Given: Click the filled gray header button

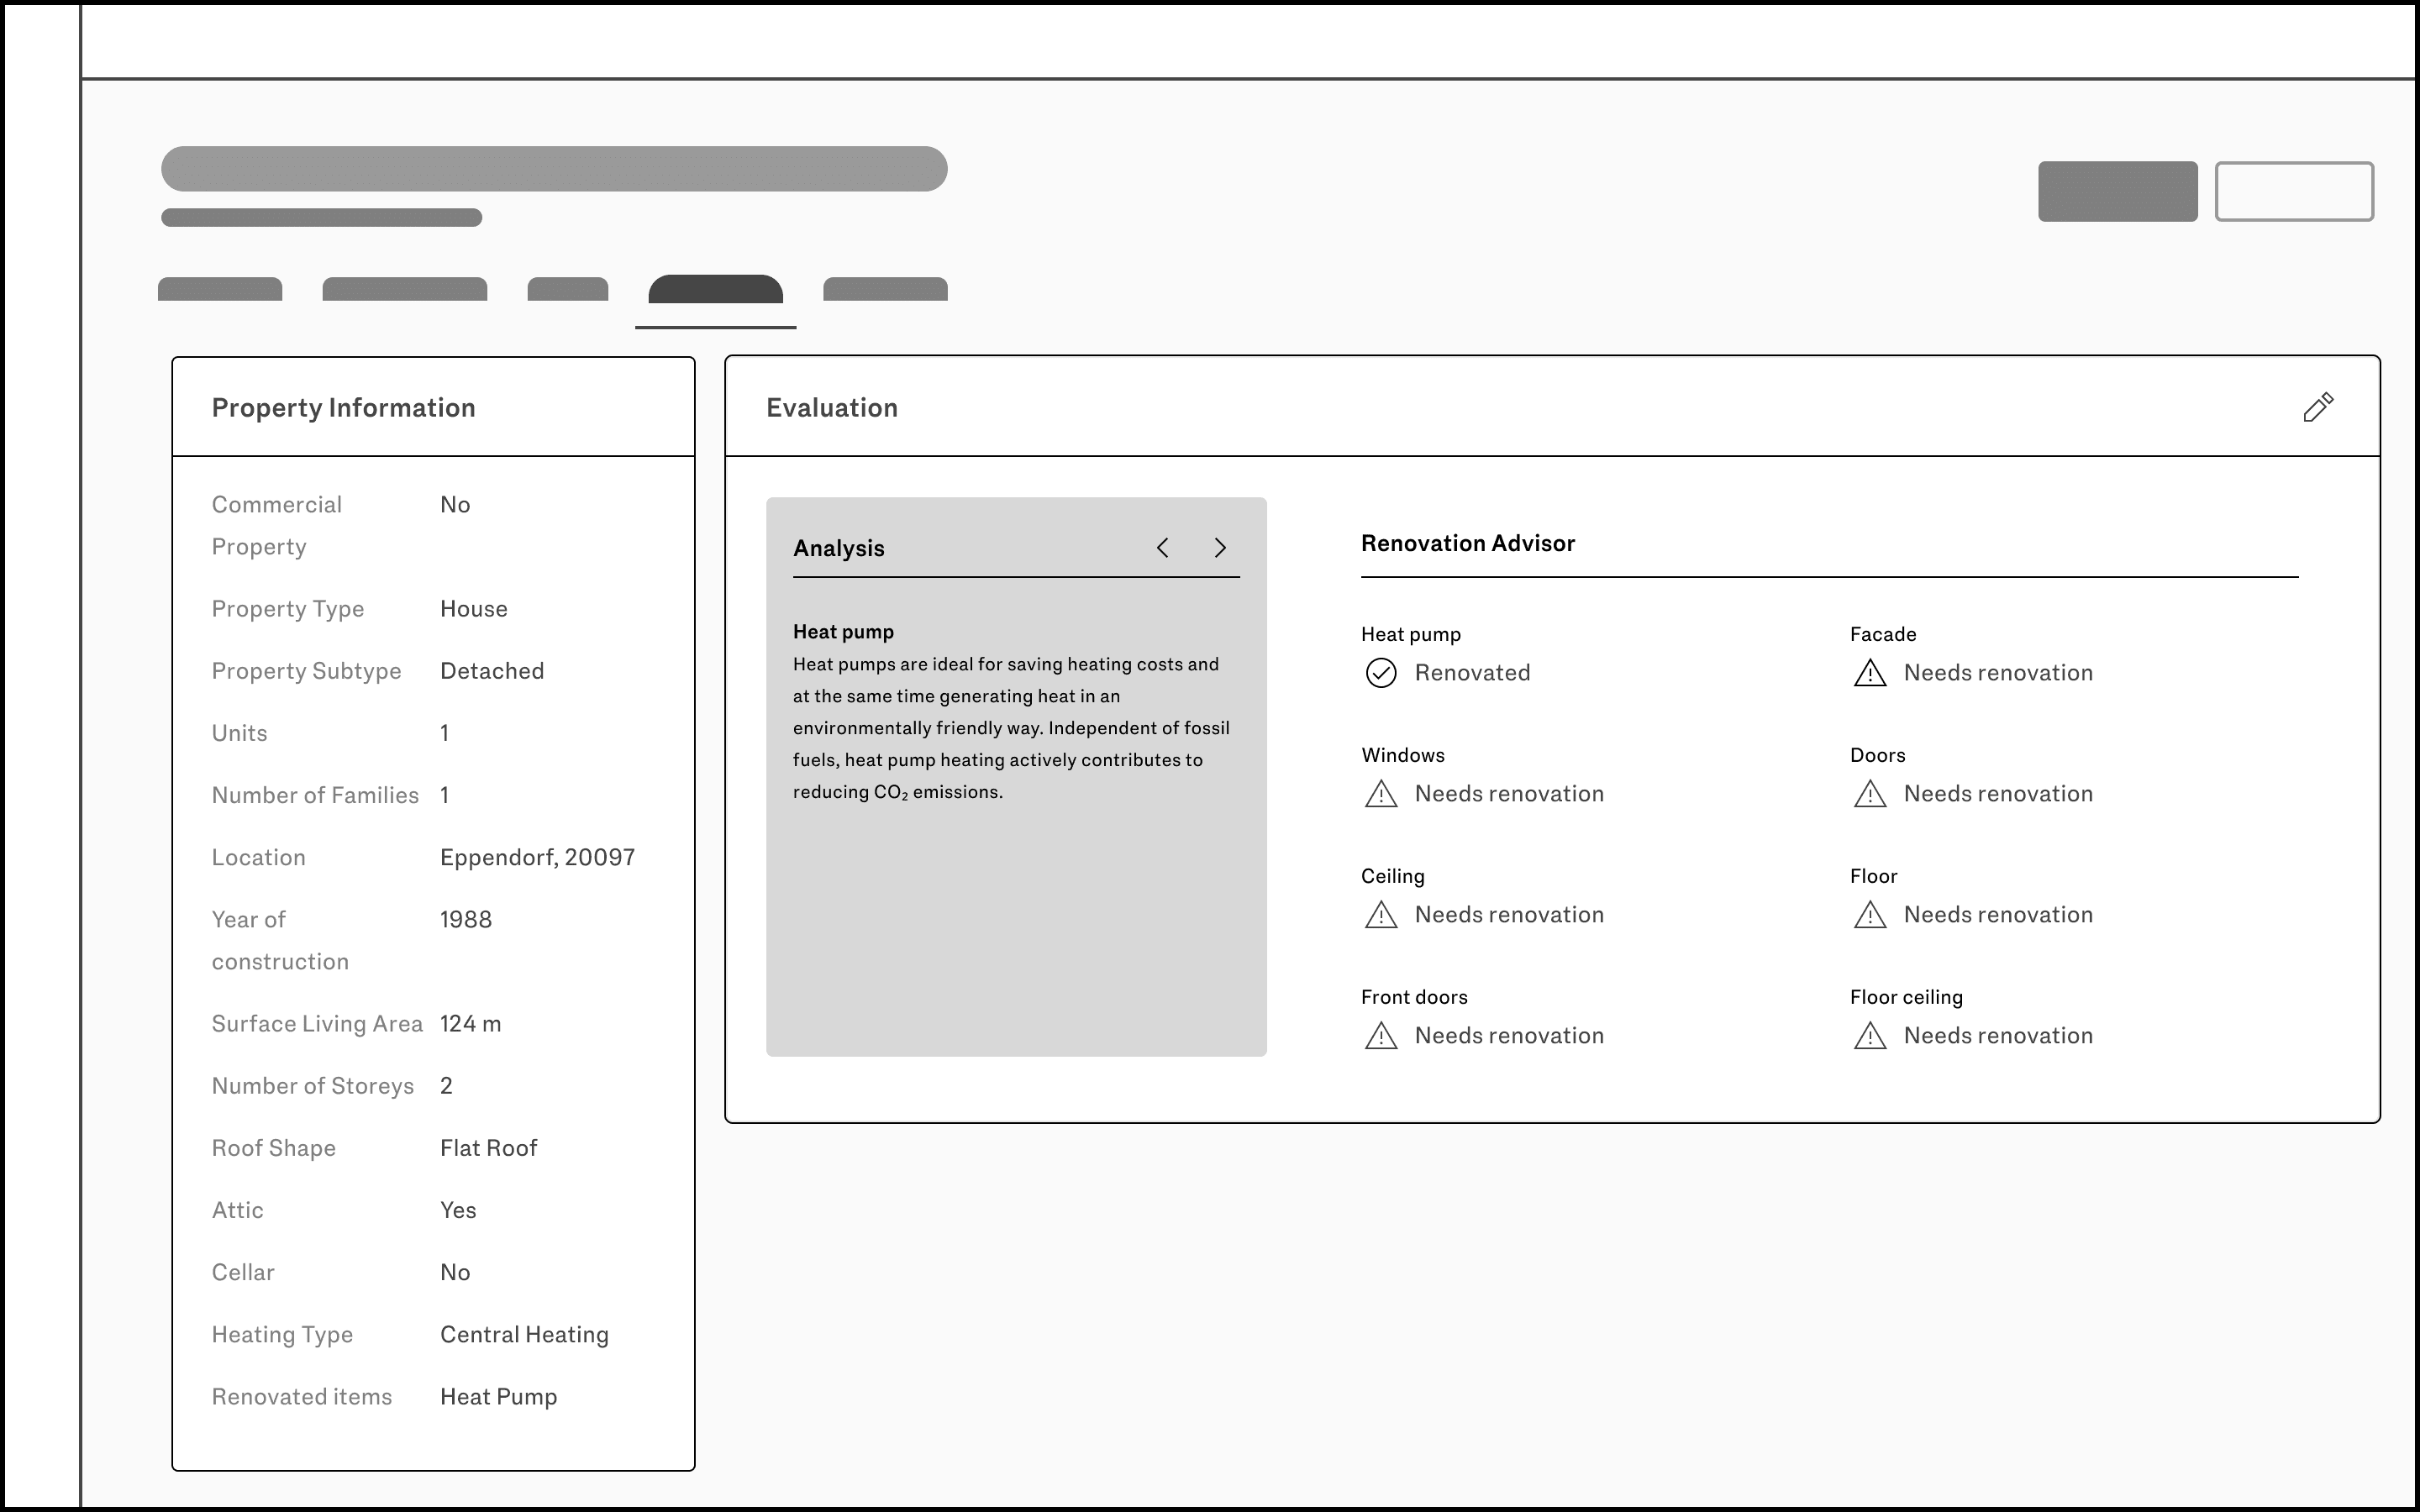Looking at the screenshot, I should click(2118, 191).
